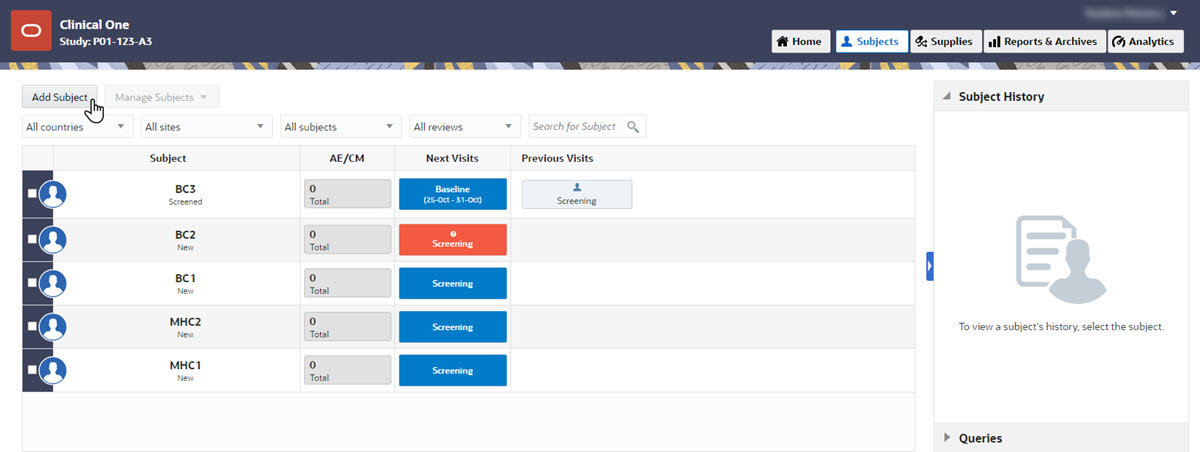Click the Oracle logo icon
This screenshot has height=452, width=1200.
[30, 30]
